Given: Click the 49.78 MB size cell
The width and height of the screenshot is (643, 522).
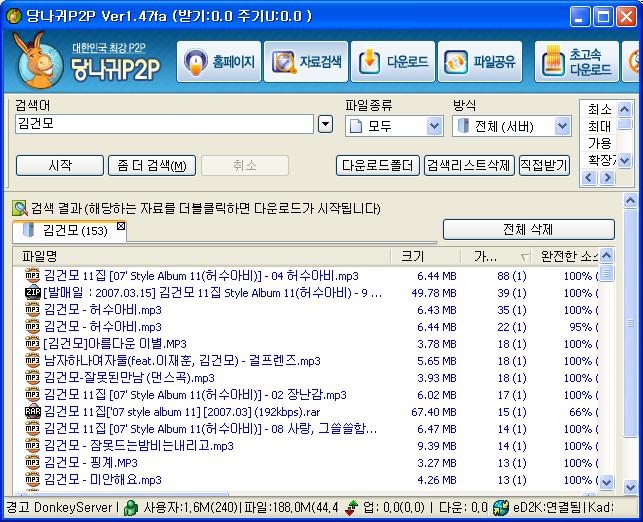Looking at the screenshot, I should point(433,293).
